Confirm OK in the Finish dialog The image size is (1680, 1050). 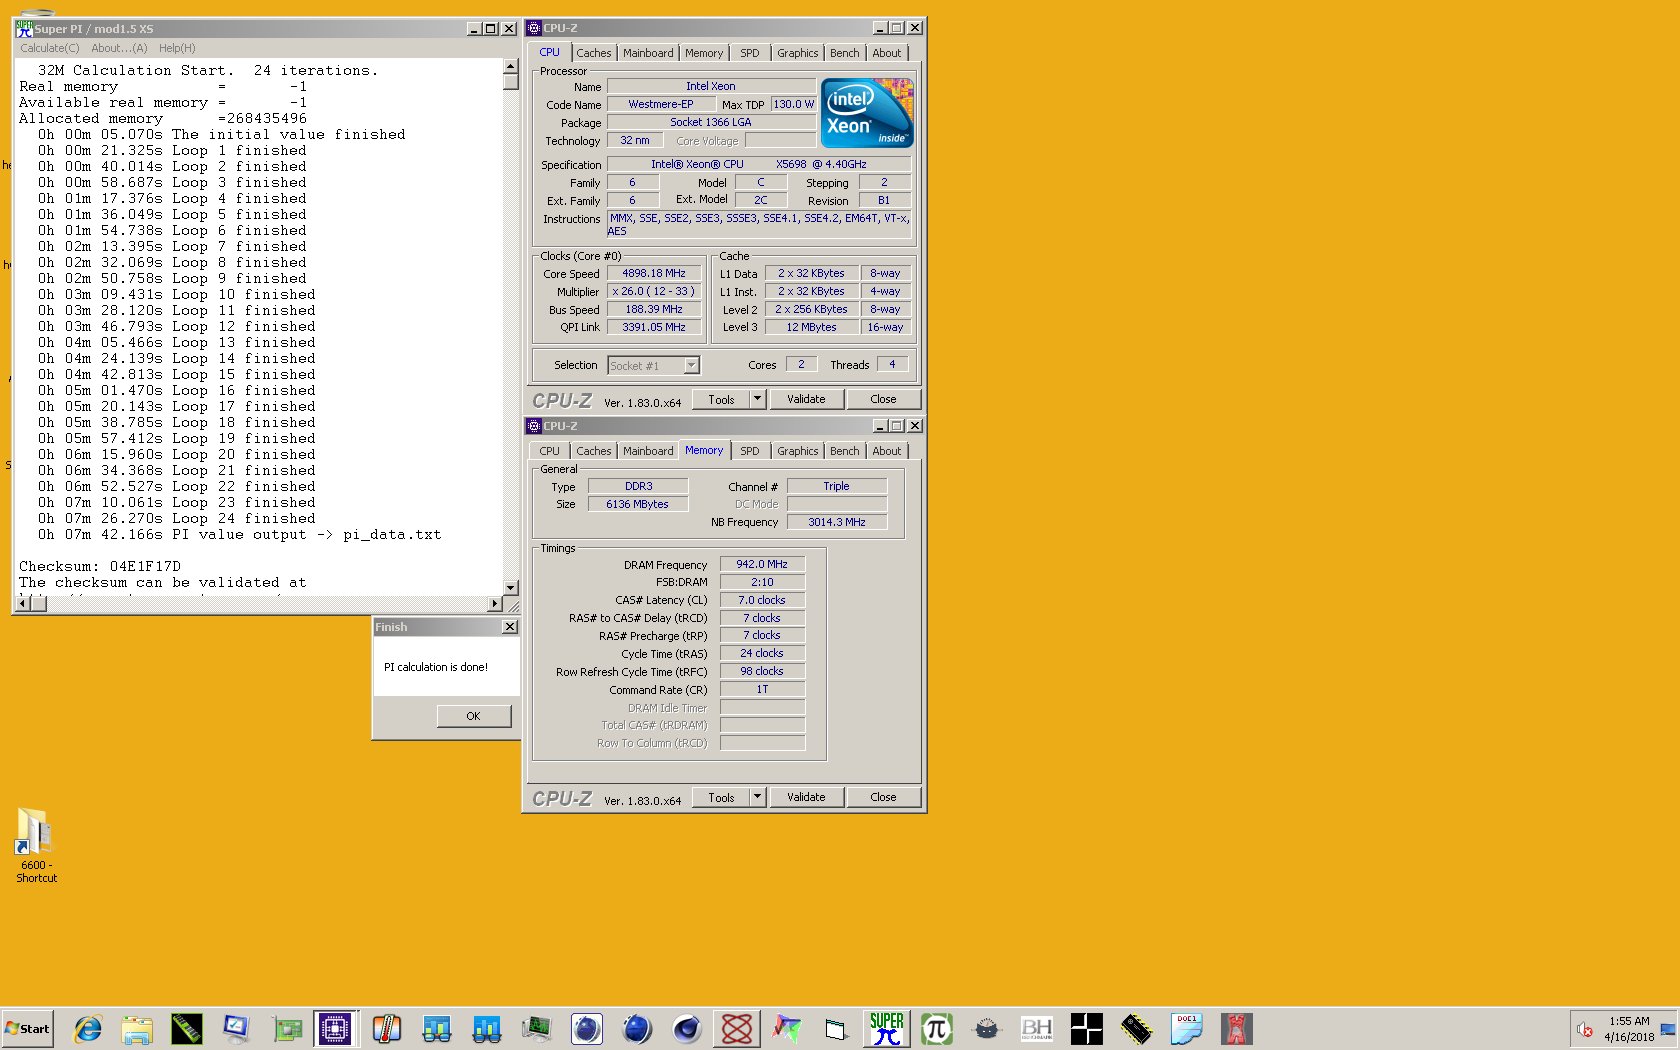click(x=473, y=716)
